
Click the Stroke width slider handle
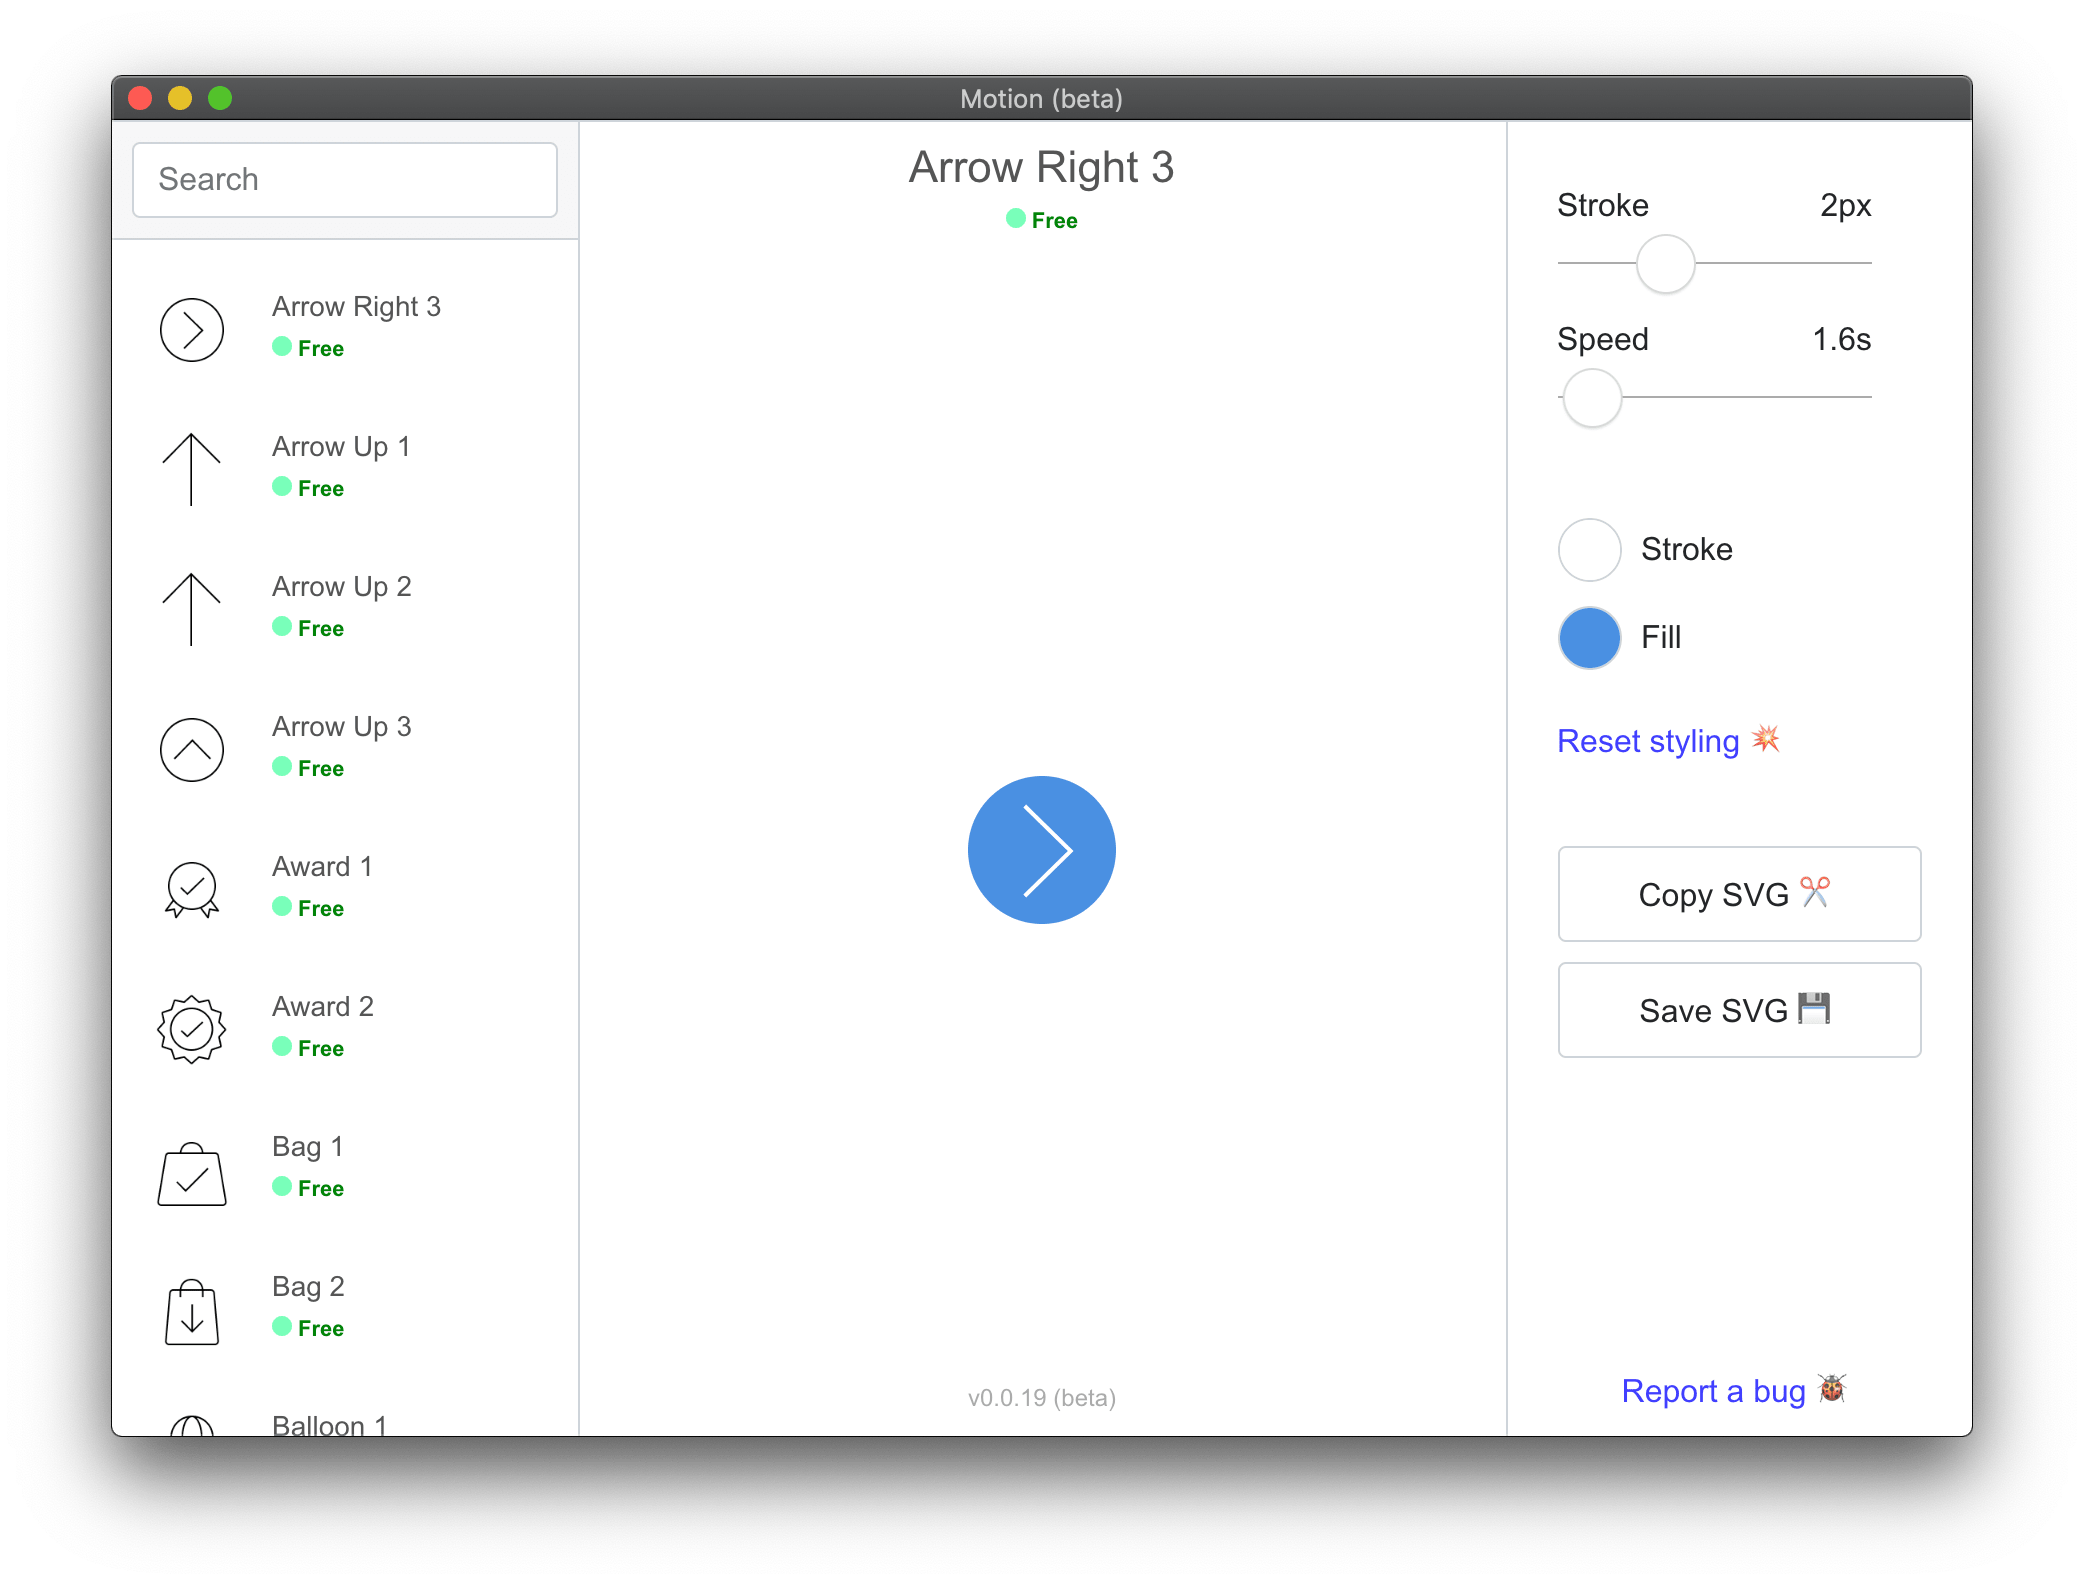(x=1665, y=264)
